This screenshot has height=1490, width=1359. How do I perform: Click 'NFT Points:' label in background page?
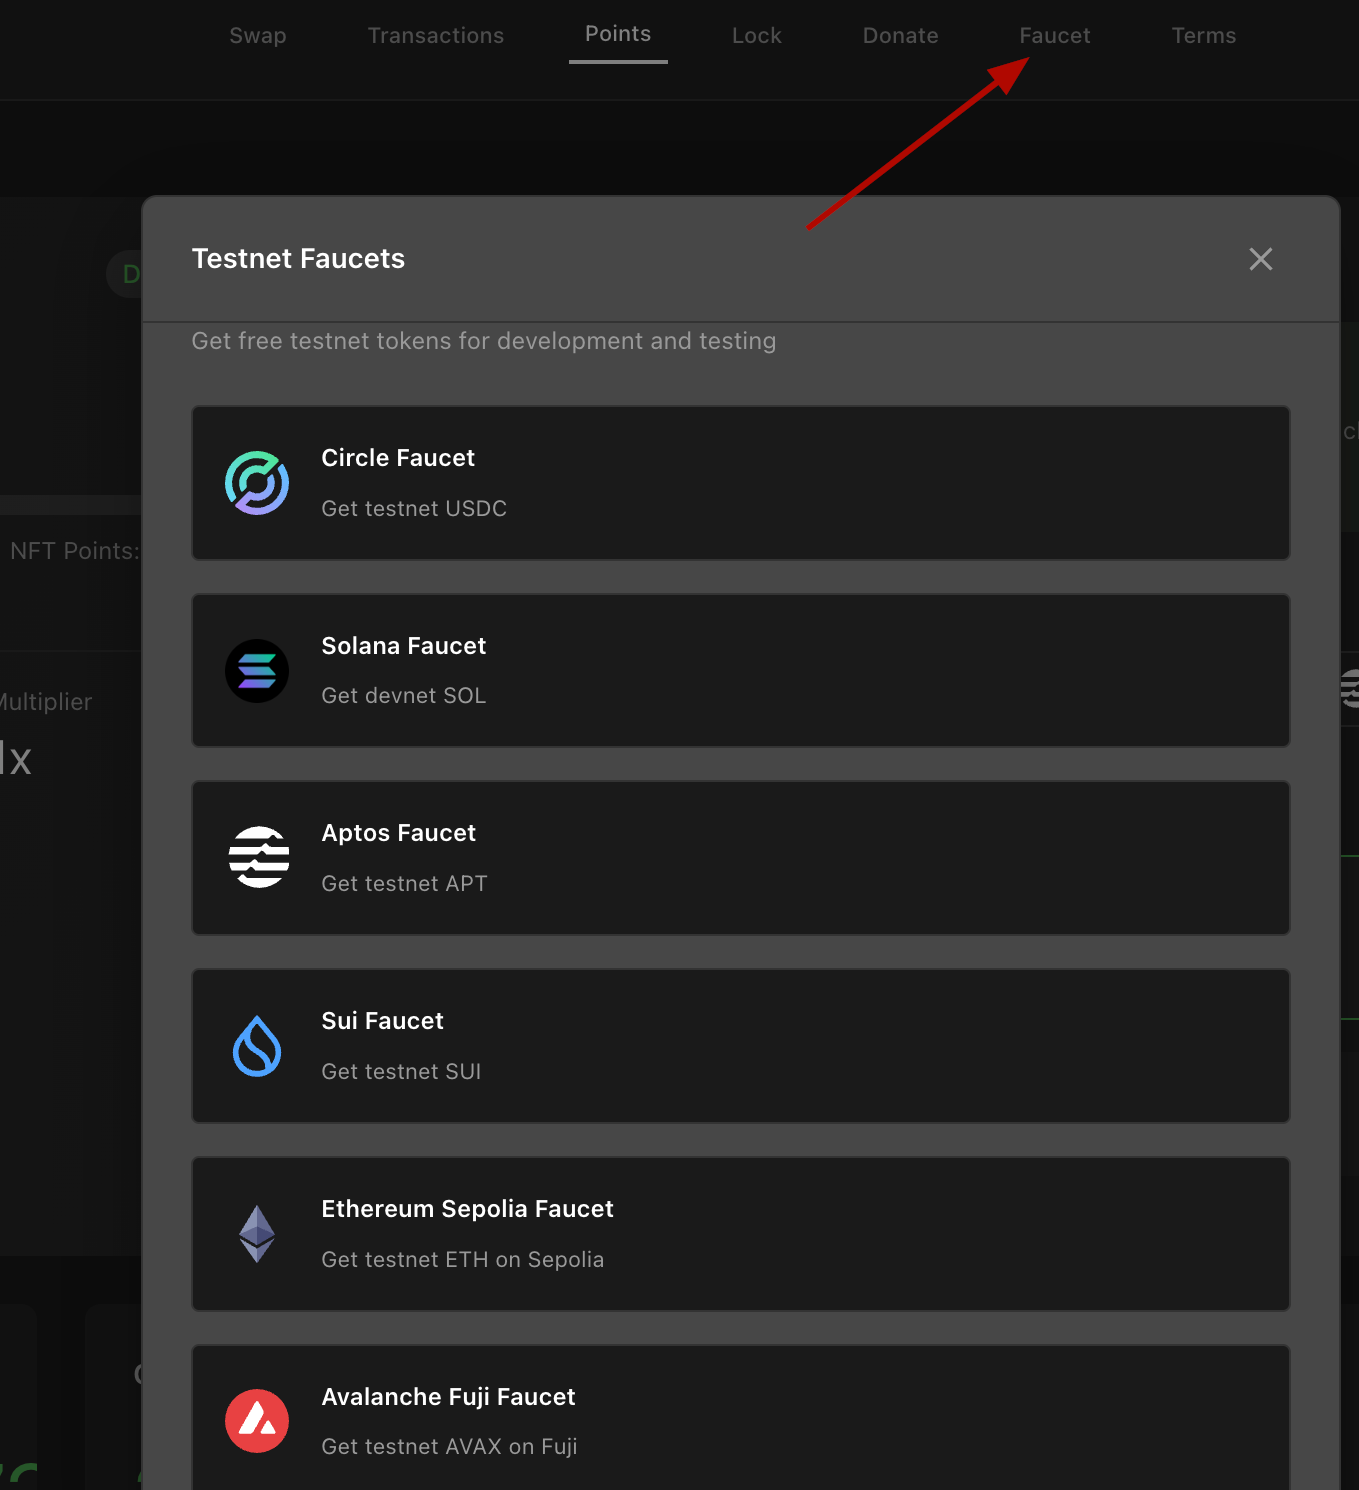pyautogui.click(x=75, y=551)
